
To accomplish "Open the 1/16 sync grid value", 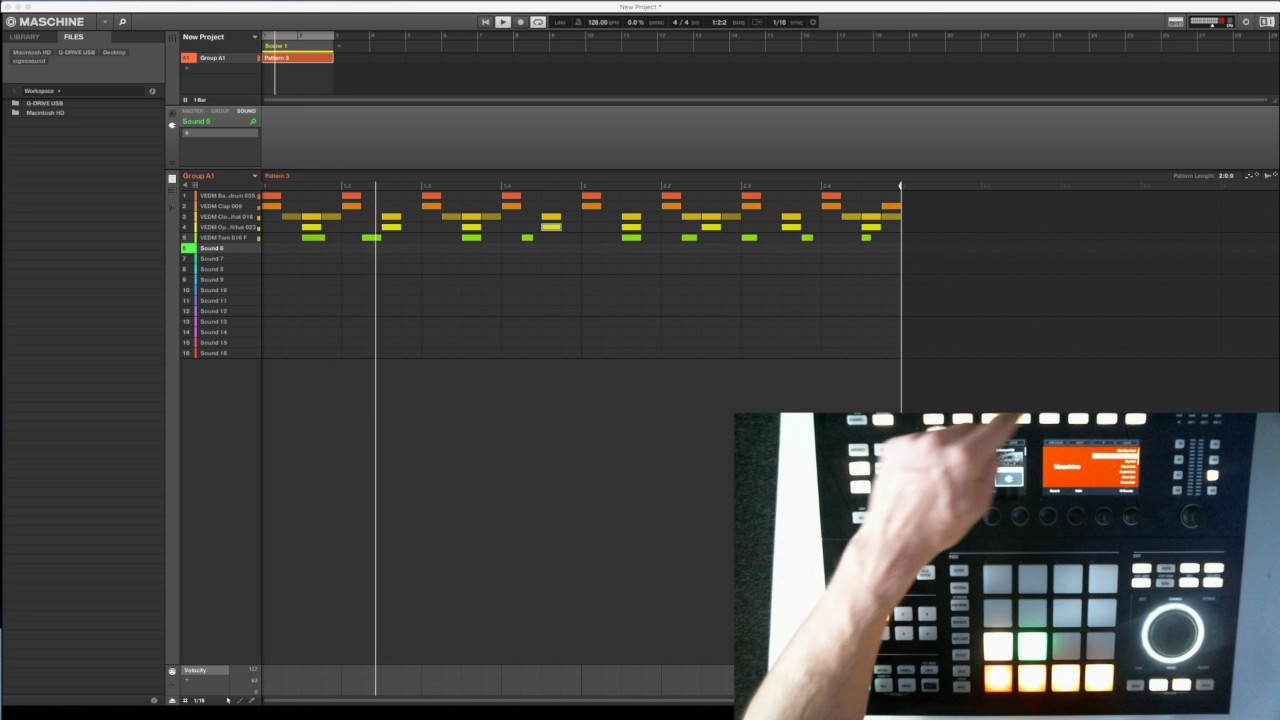I will click(779, 22).
